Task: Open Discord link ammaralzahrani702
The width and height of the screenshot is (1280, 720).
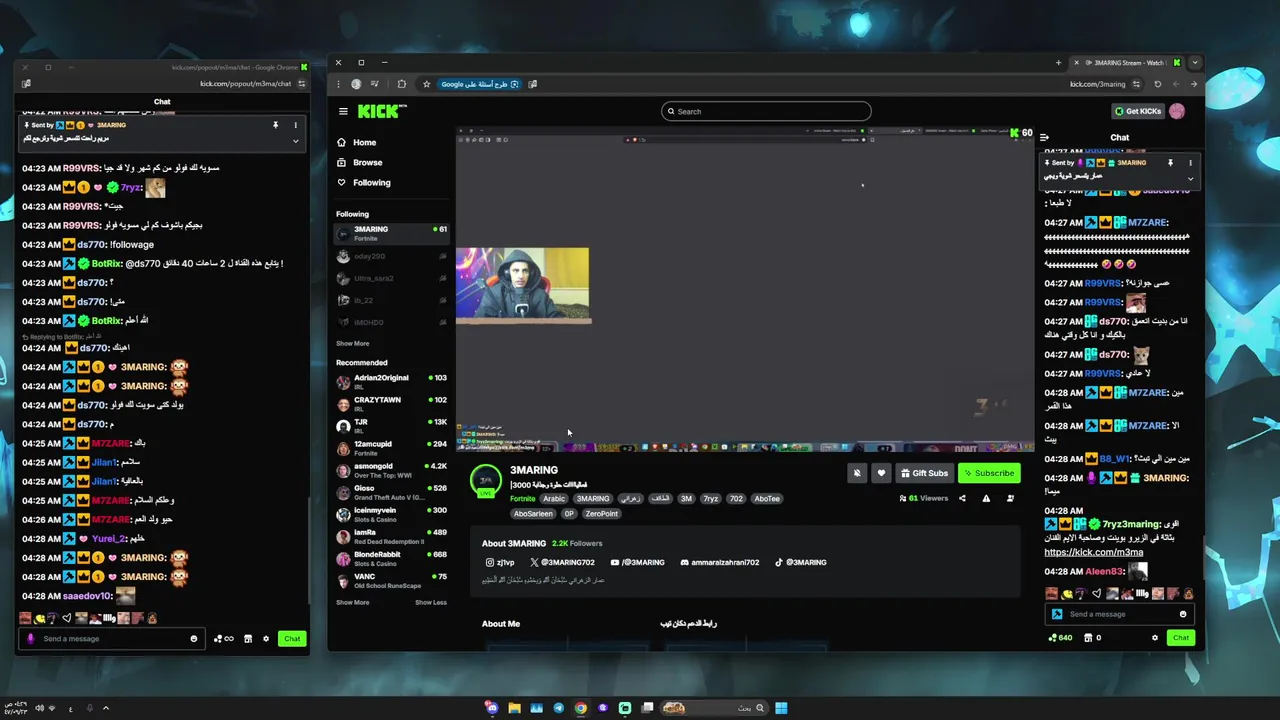Action: [x=719, y=562]
